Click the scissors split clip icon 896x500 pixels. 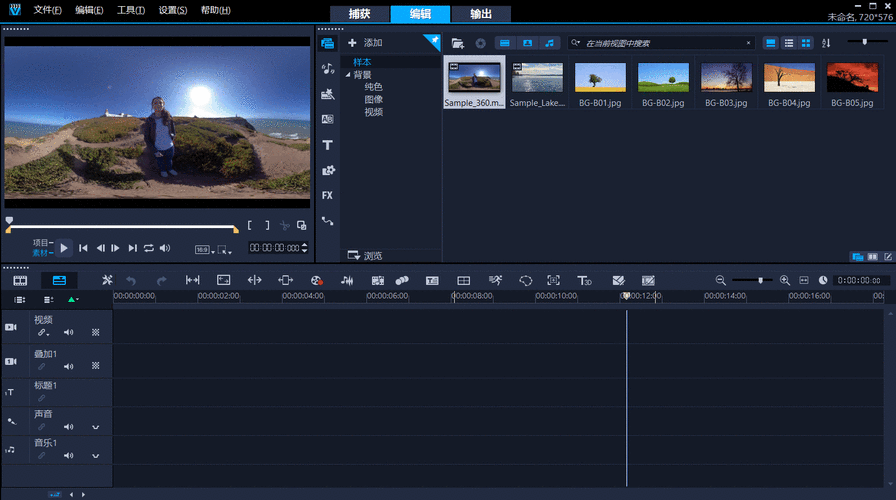pos(285,226)
